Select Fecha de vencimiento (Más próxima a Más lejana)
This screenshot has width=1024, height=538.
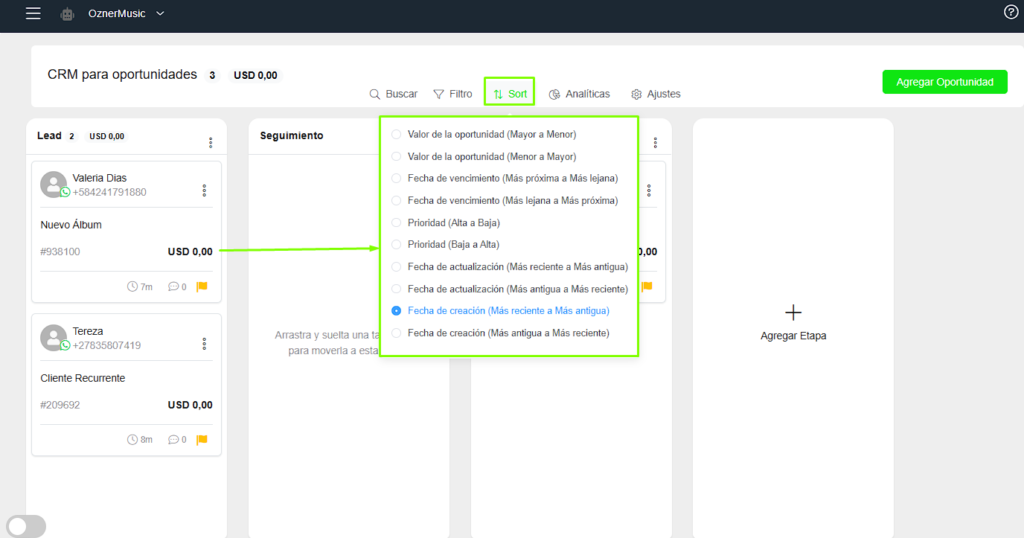point(504,178)
